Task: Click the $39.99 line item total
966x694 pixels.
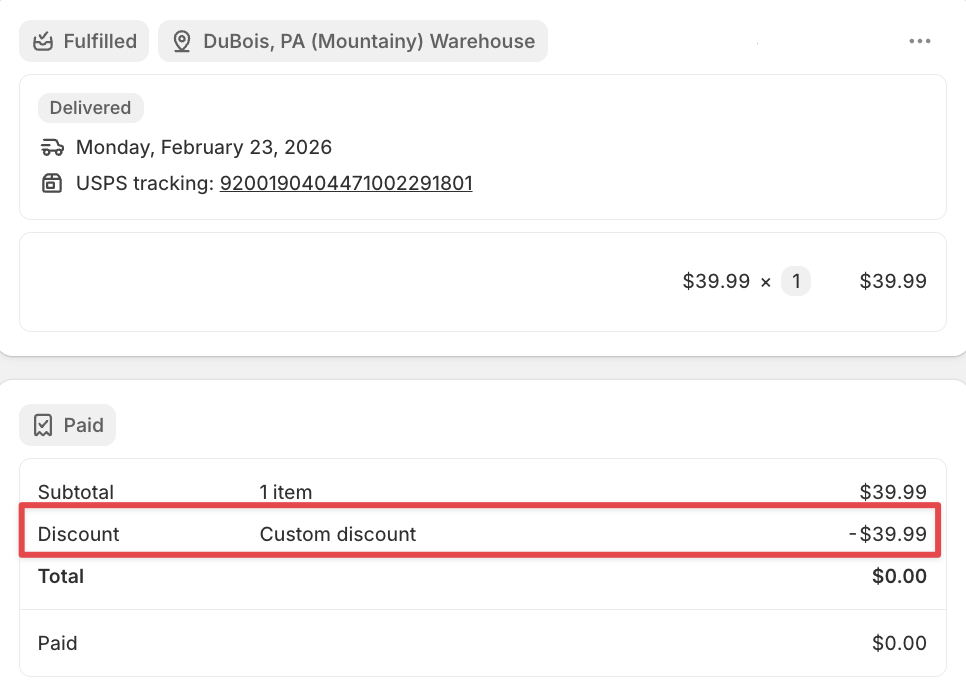Action: pos(893,281)
